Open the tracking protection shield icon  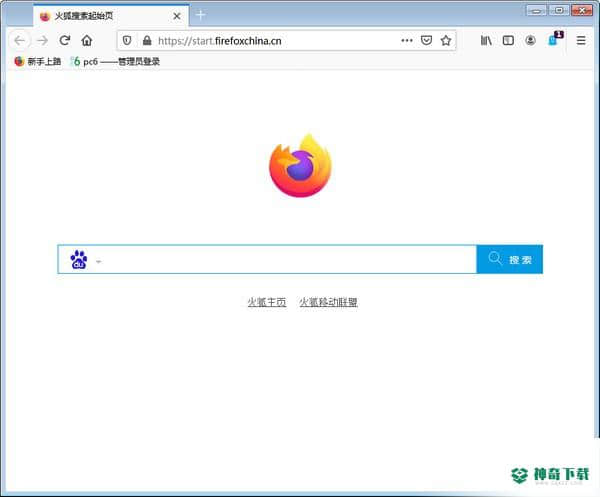(127, 40)
